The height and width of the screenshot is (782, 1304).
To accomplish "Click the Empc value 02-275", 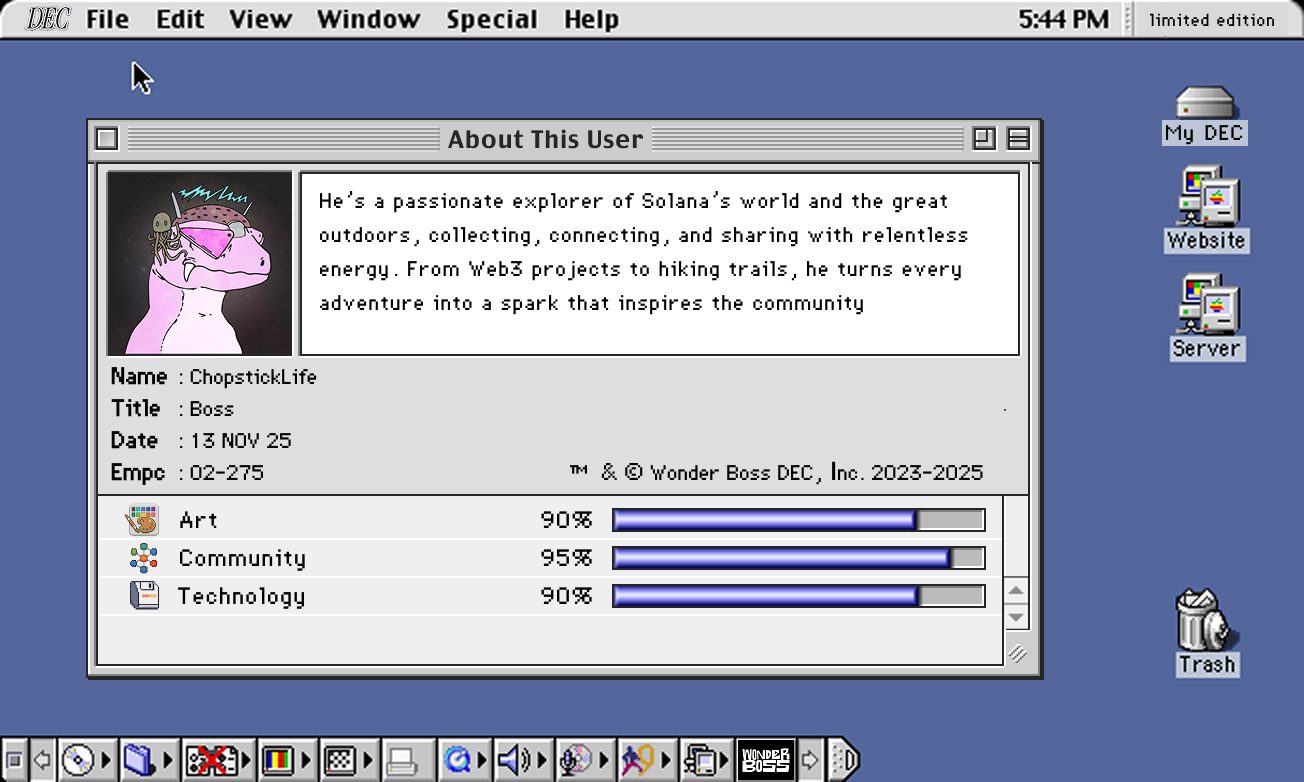I will coord(226,473).
